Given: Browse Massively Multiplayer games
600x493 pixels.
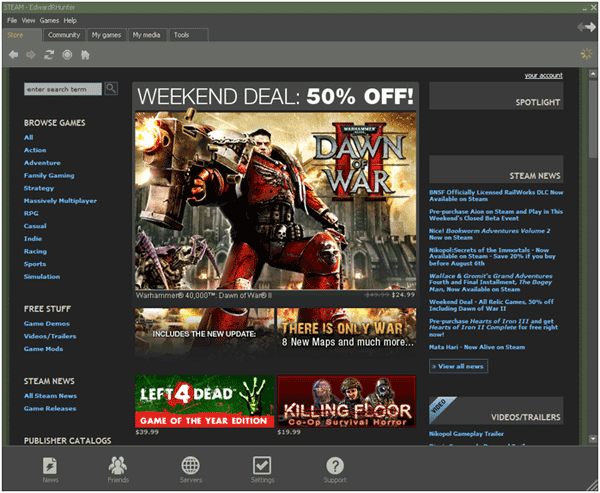Looking at the screenshot, I should point(60,201).
